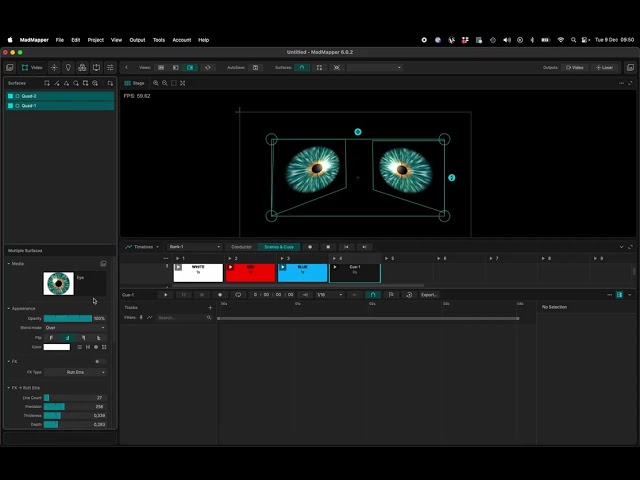The image size is (640, 480).
Task: Click the stop button beside Scenes & Cues
Action: click(328, 247)
